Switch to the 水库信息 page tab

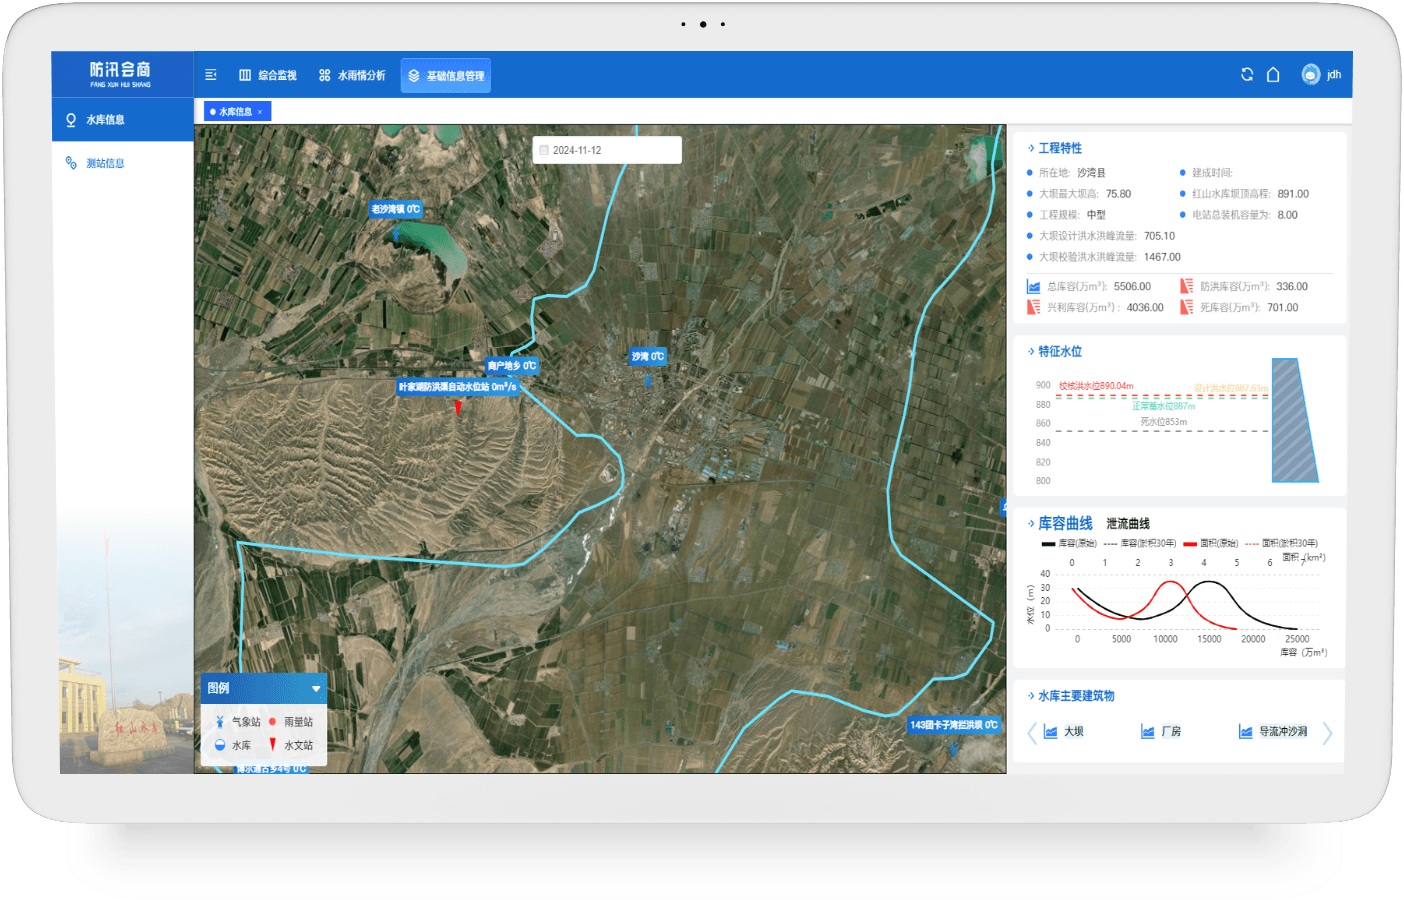click(235, 112)
